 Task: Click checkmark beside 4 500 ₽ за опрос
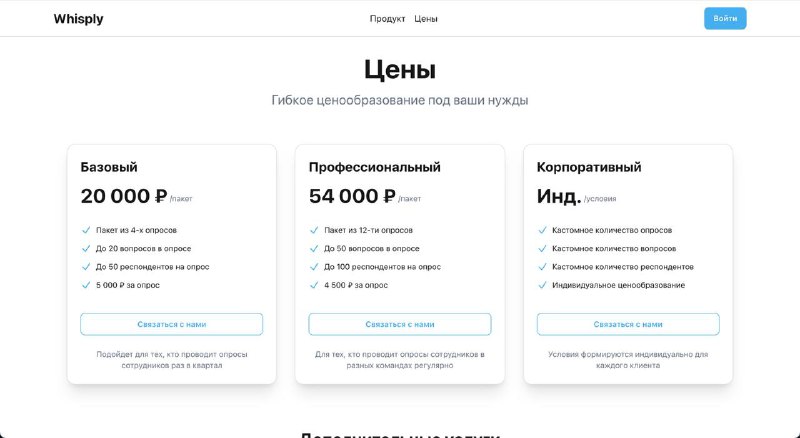pos(314,285)
